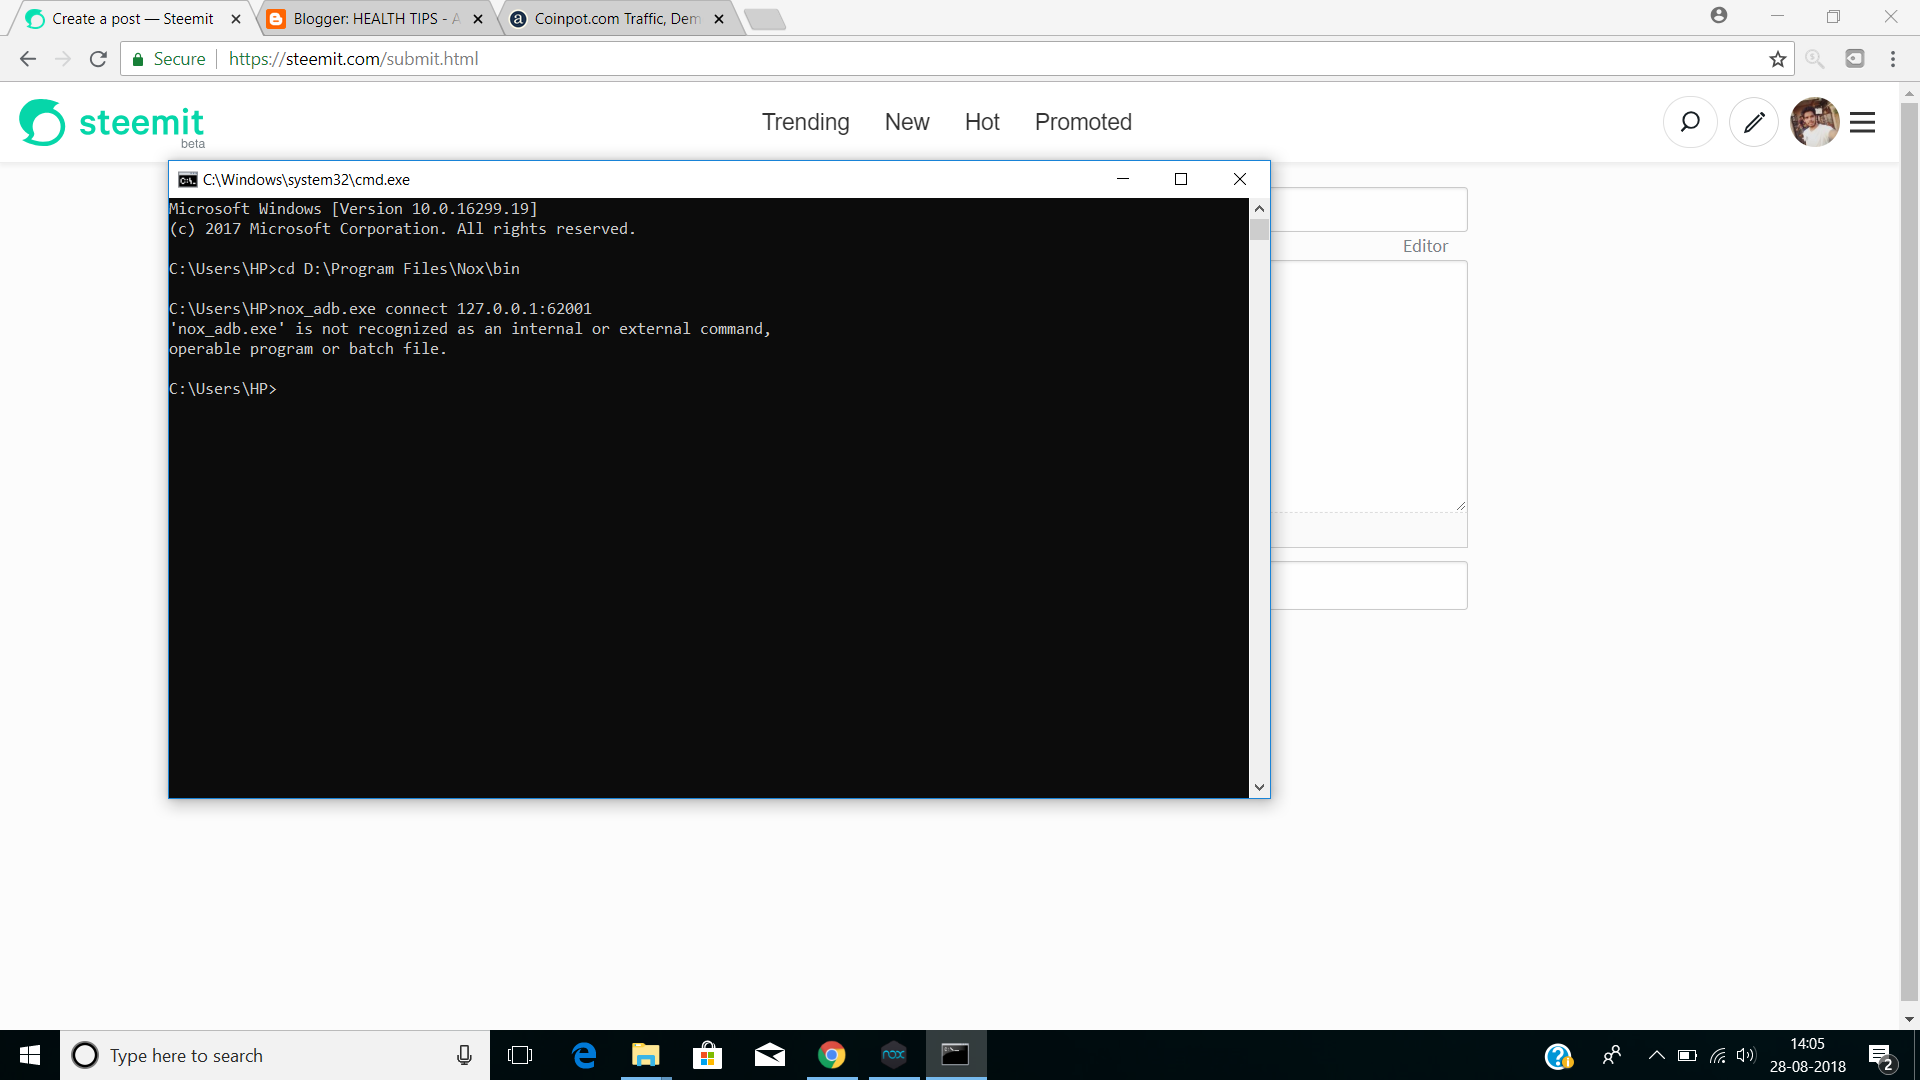The width and height of the screenshot is (1920, 1080).
Task: Click the Steemit search magnifier icon
Action: (x=1690, y=122)
